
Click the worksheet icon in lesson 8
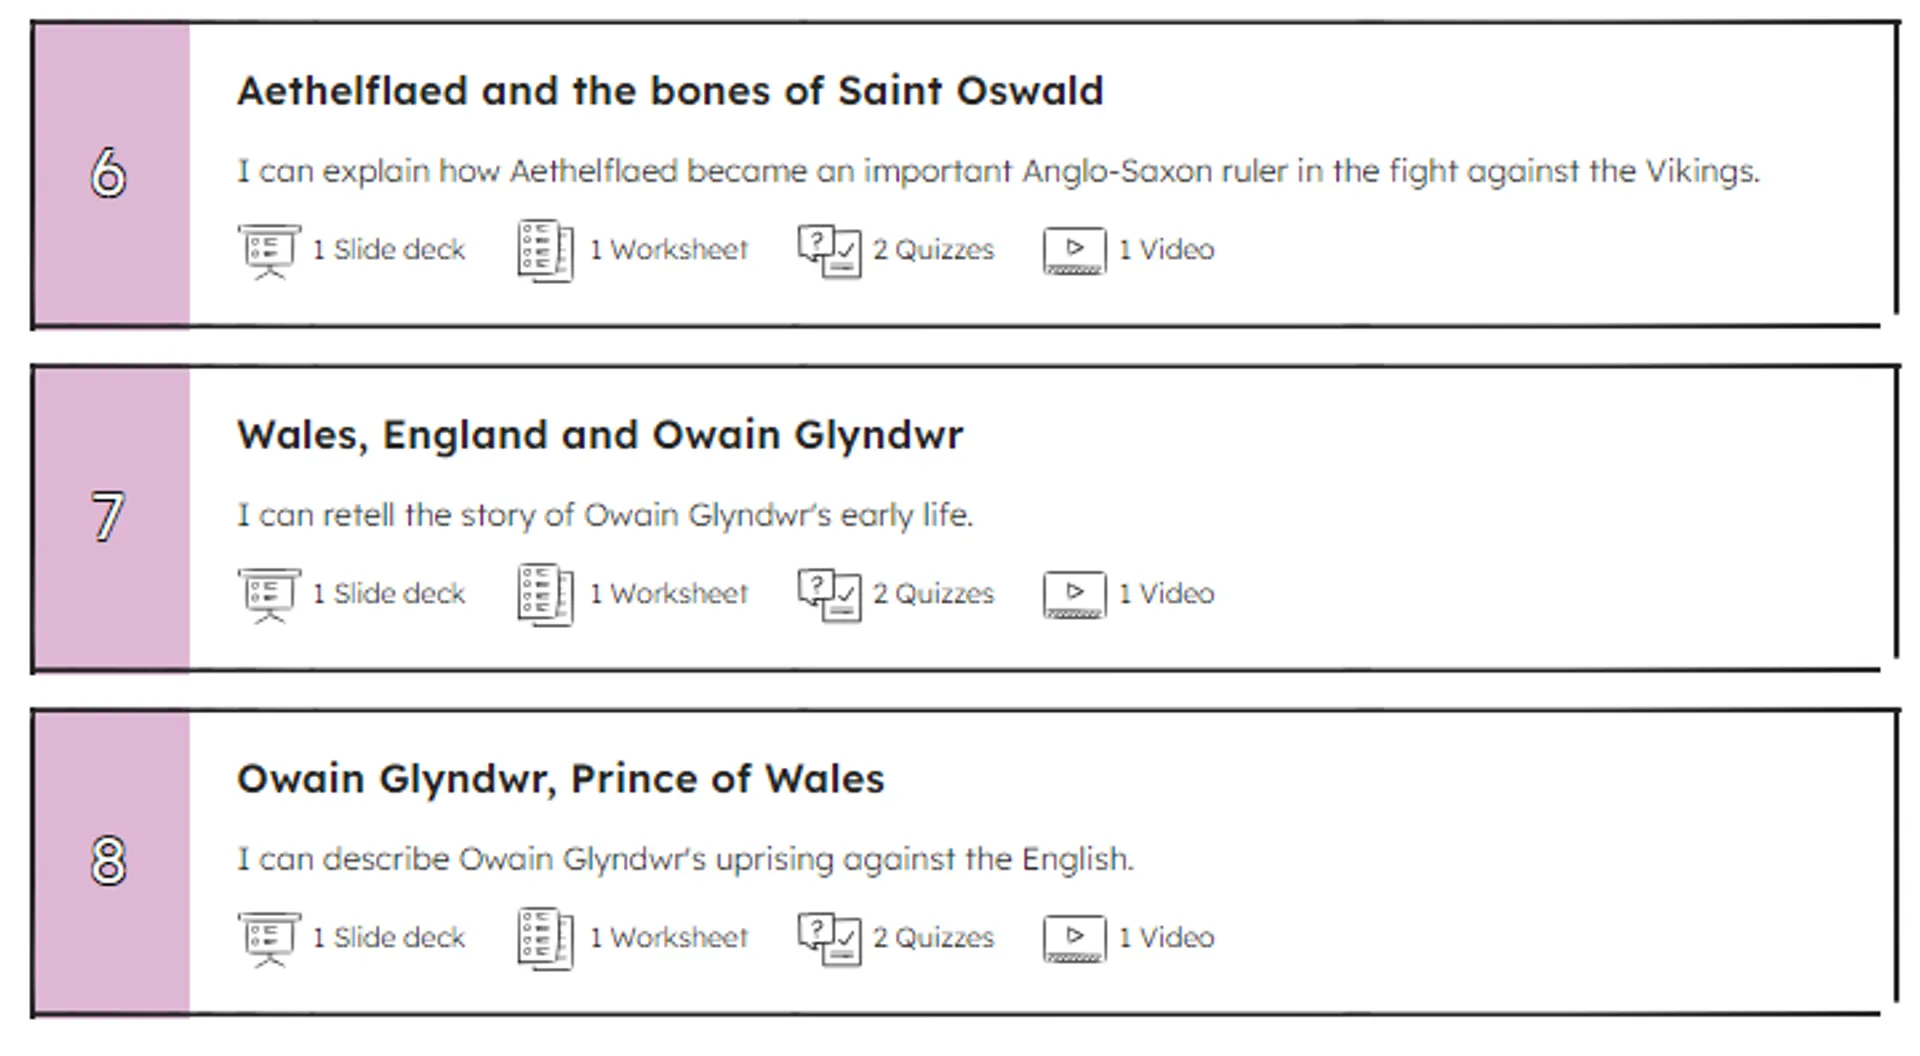(545, 938)
